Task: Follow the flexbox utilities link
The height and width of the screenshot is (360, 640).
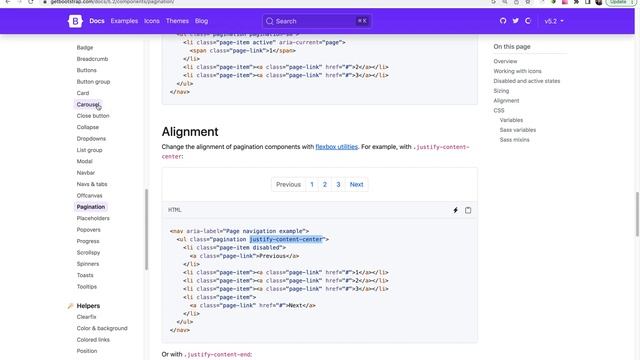Action: (337, 147)
